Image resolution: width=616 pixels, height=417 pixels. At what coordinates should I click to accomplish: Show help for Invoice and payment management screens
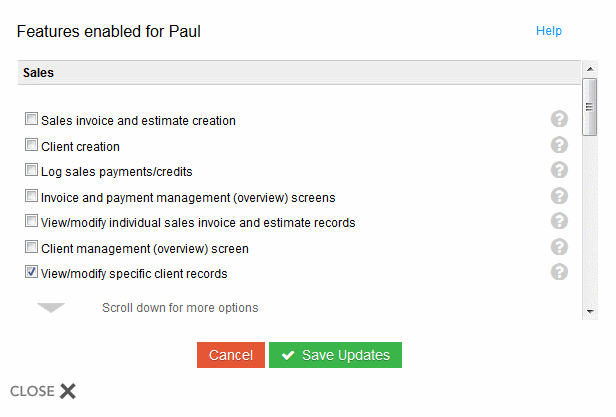[560, 196]
